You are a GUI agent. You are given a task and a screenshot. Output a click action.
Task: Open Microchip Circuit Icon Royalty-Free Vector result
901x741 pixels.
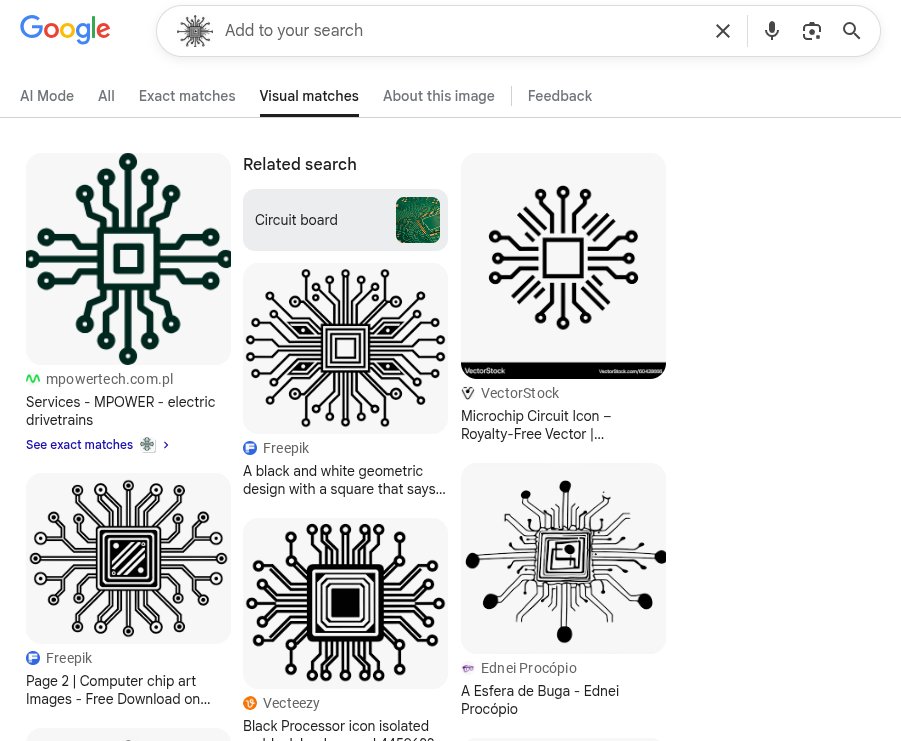[536, 424]
